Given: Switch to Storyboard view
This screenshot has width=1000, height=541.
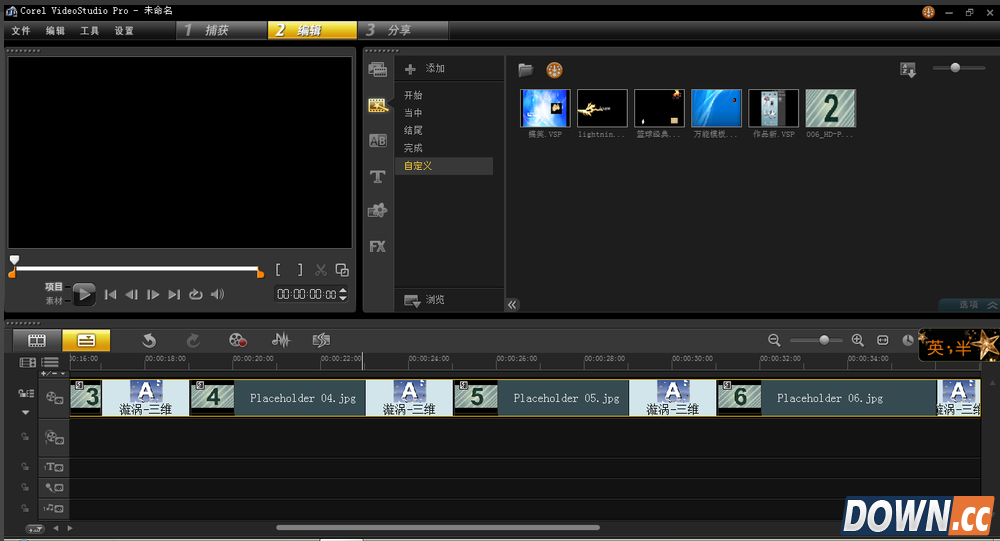Looking at the screenshot, I should [37, 341].
